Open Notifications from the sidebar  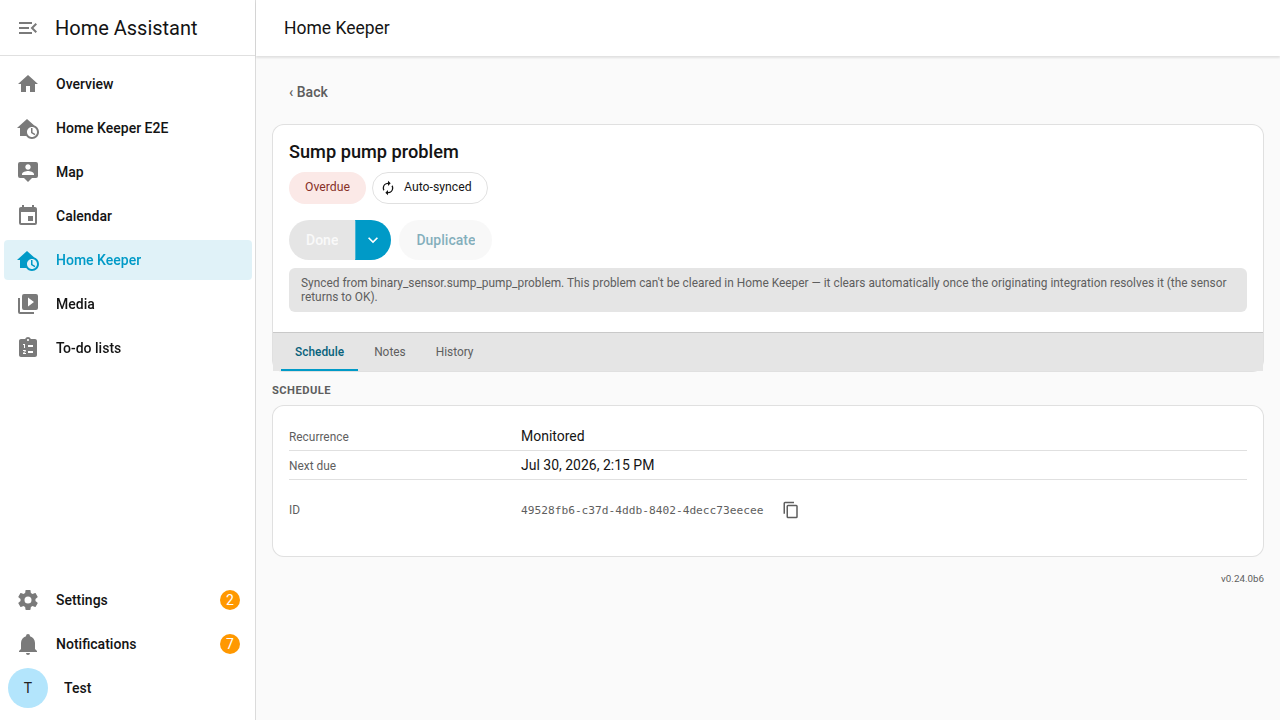(128, 644)
